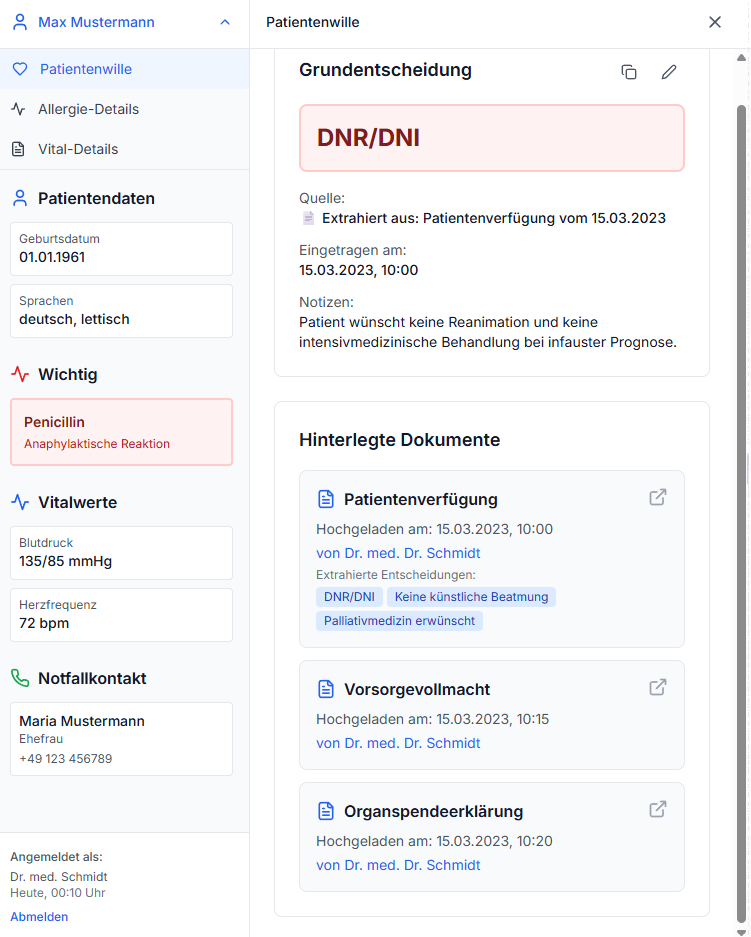Open Allergie-Details in the sidebar
Image resolution: width=751 pixels, height=937 pixels.
(88, 109)
